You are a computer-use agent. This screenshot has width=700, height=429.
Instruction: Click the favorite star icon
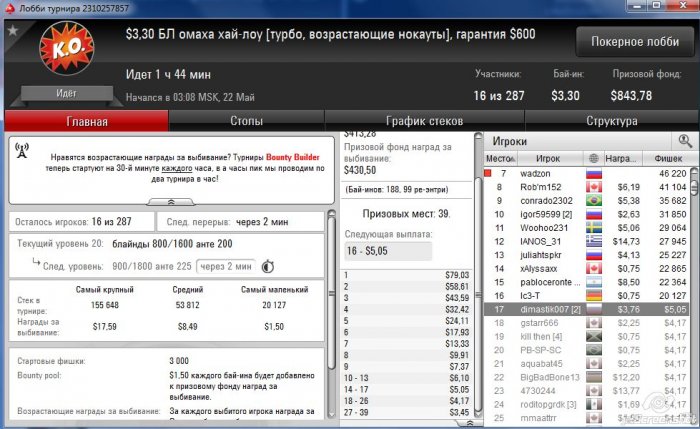(13, 31)
